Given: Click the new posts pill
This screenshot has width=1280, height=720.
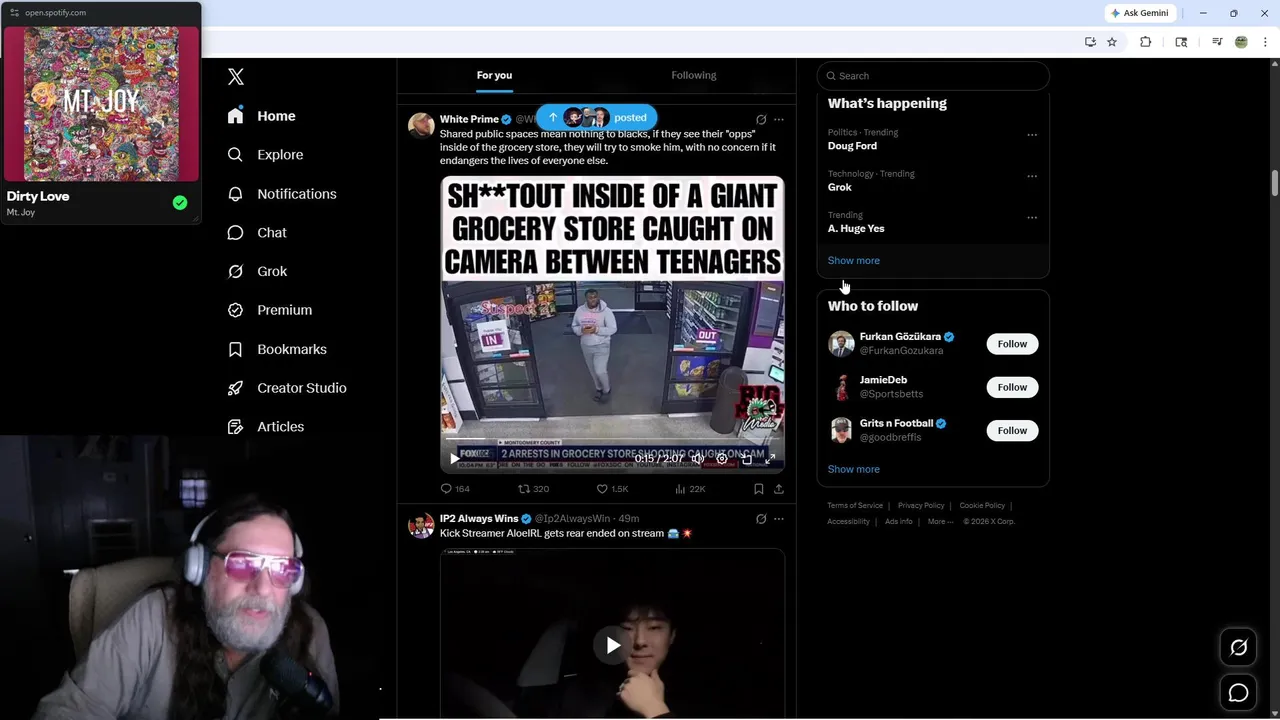Looking at the screenshot, I should (596, 117).
